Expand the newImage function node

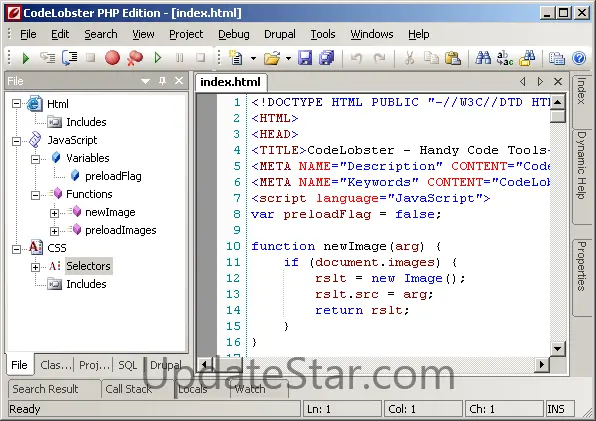[x=54, y=213]
